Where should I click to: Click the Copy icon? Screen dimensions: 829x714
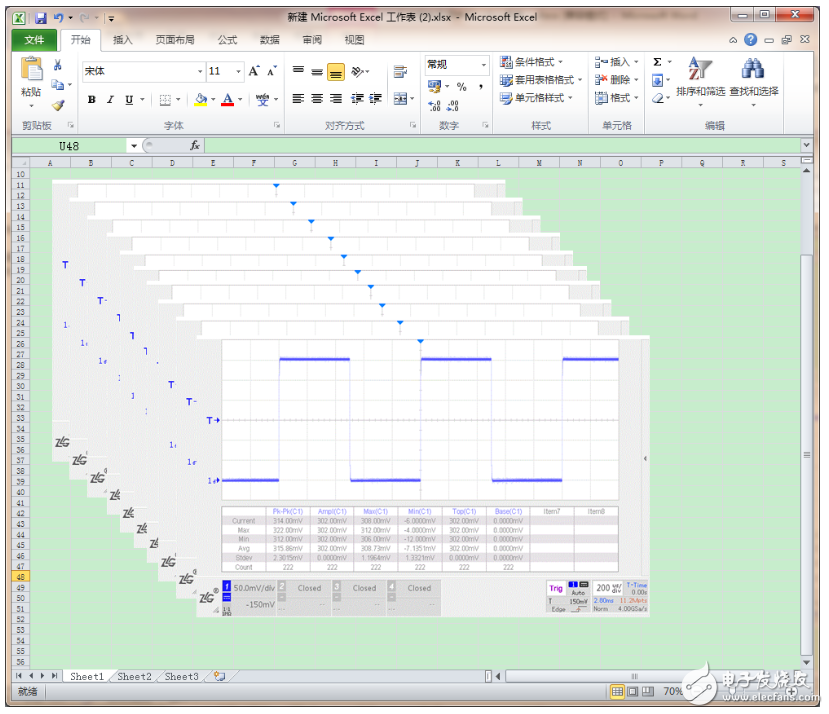click(58, 85)
